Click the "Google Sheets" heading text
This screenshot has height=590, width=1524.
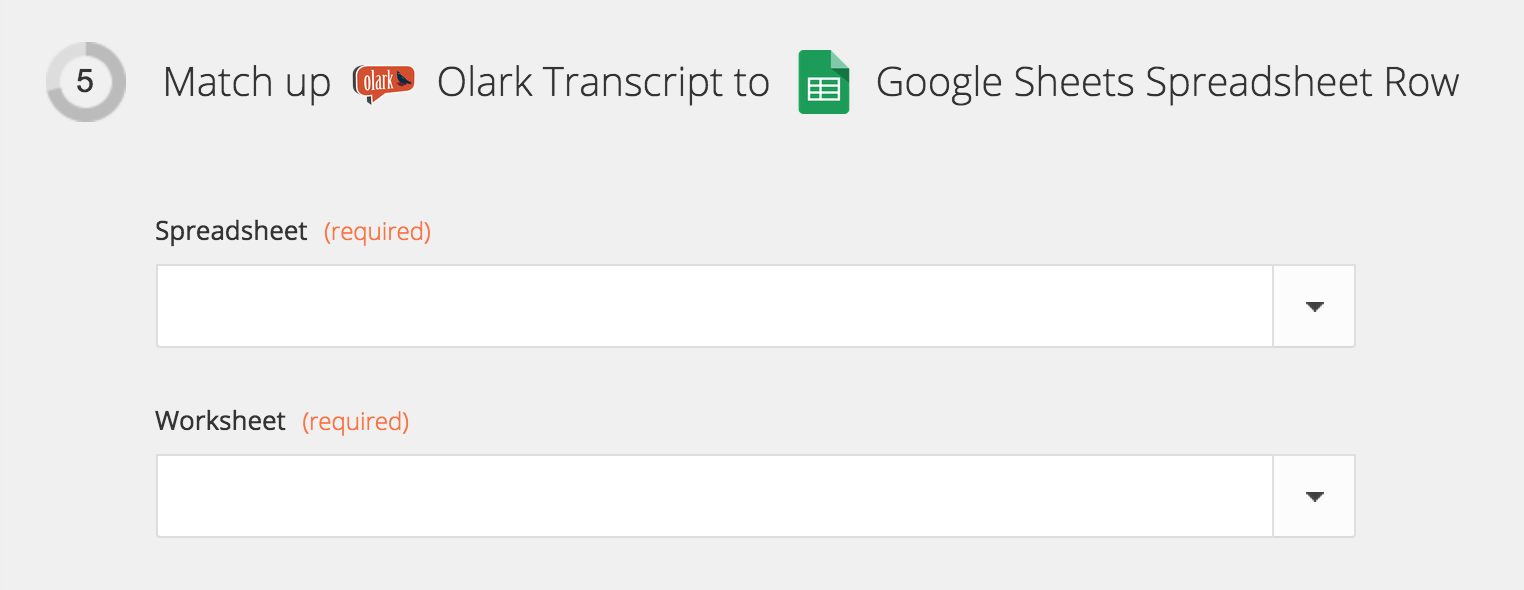1005,83
